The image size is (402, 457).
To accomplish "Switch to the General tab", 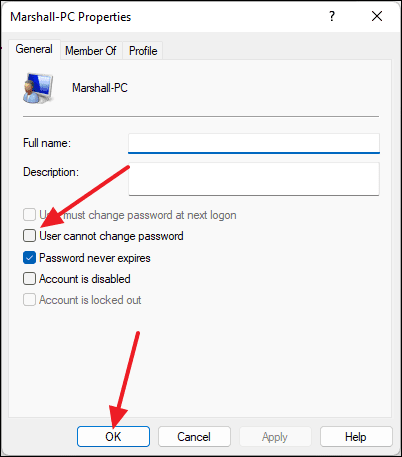I will pyautogui.click(x=34, y=49).
